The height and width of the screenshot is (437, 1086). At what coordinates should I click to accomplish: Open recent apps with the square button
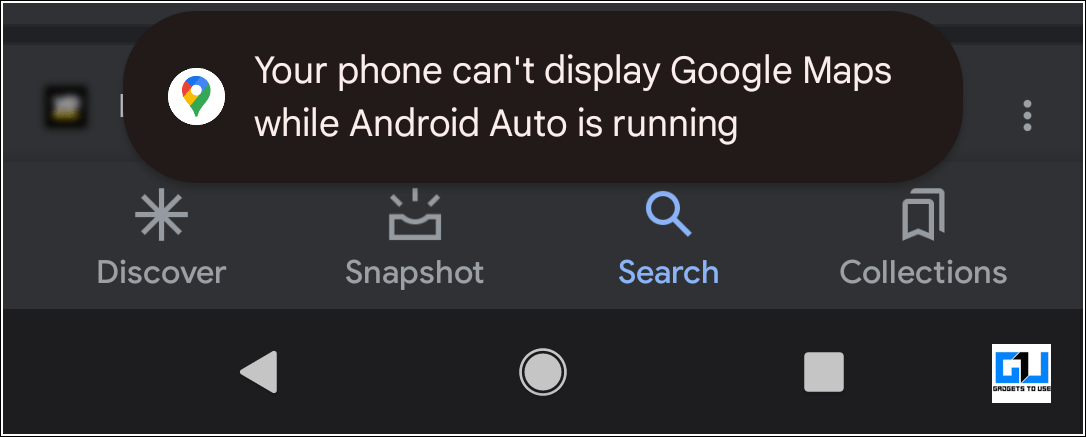tap(824, 372)
